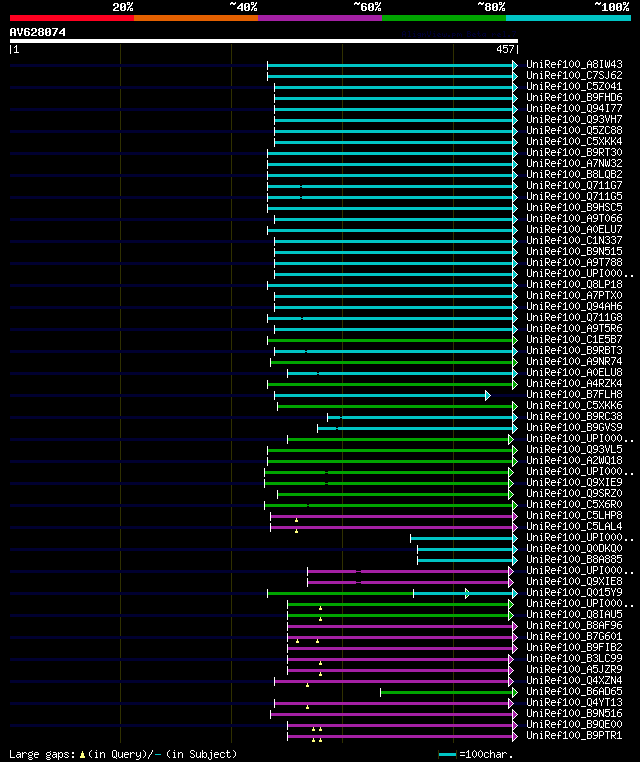640x762 pixels.
Task: Select the UniRef100_B9N515 hit
Action: pos(574,251)
